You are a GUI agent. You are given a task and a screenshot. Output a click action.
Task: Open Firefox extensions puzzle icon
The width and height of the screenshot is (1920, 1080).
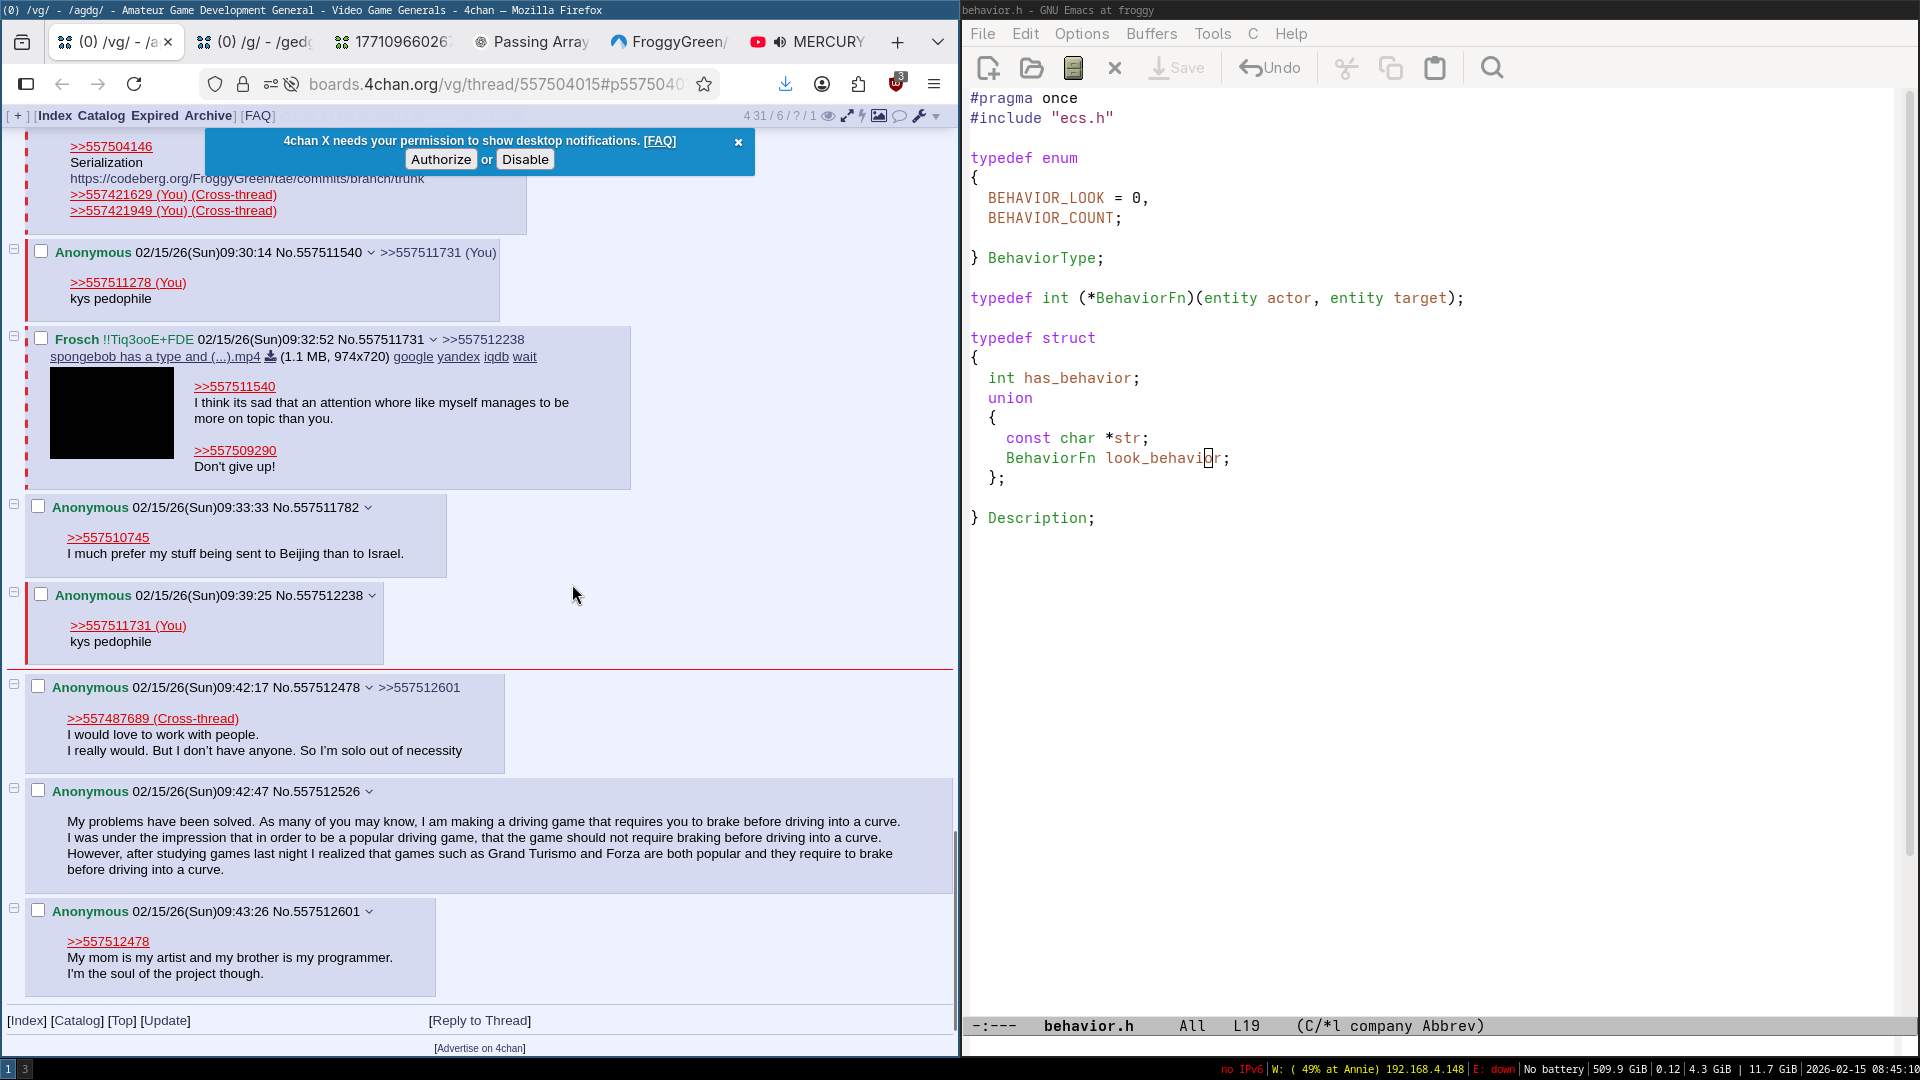click(x=858, y=84)
